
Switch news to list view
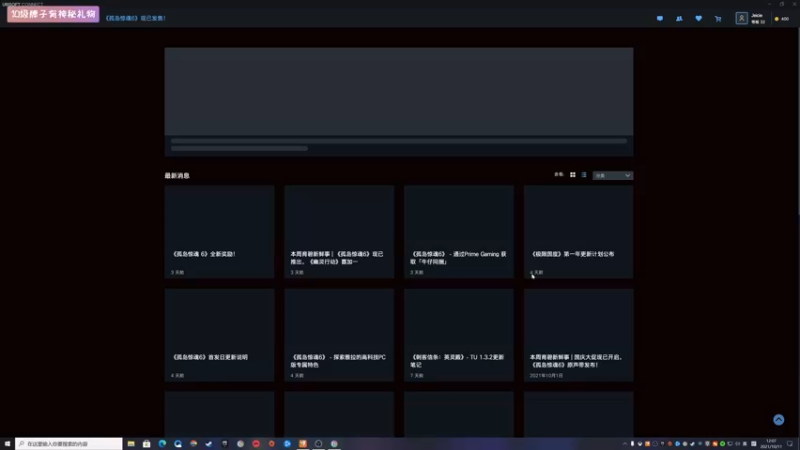584,175
